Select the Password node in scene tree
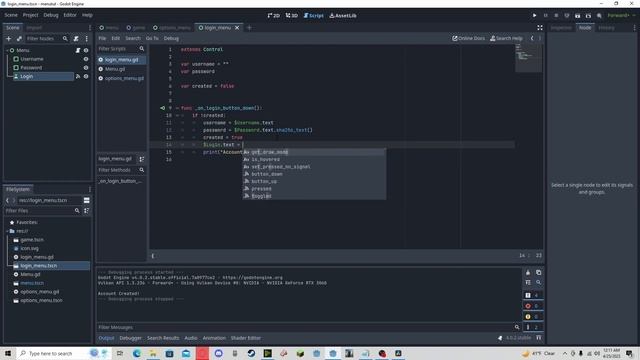Viewport: 640px width, 360px height. click(31, 68)
